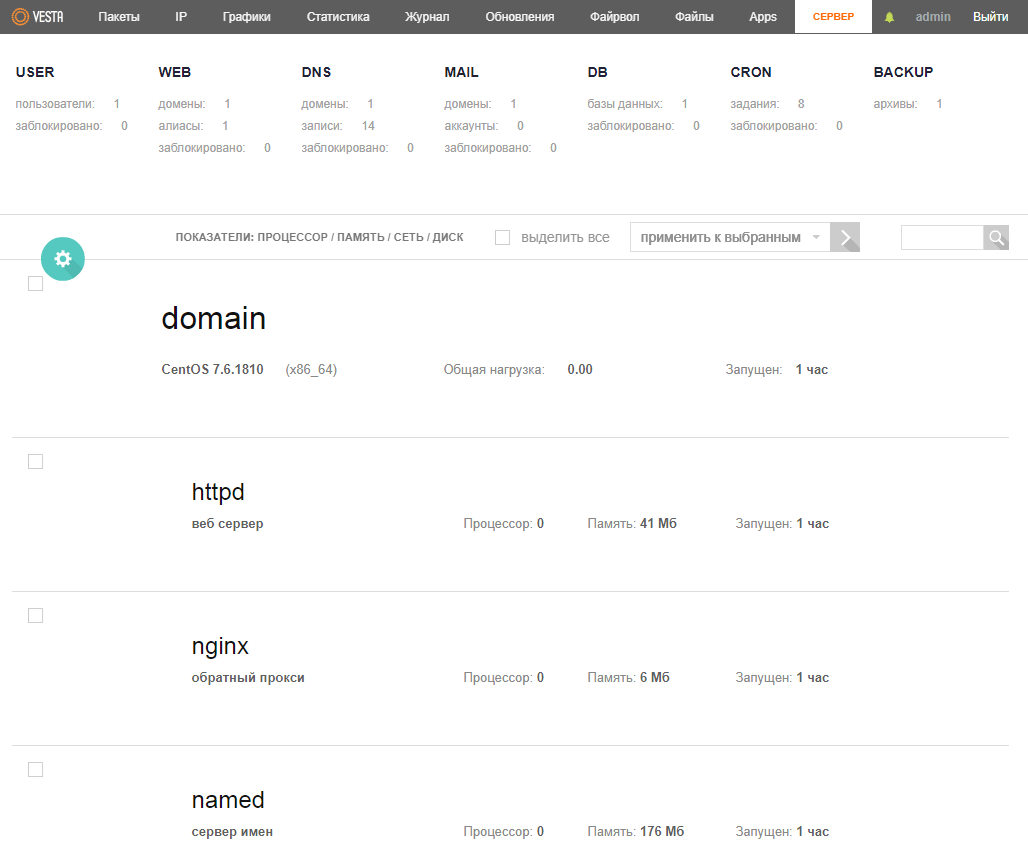
Task: Tick the named service checkbox
Action: (x=35, y=770)
